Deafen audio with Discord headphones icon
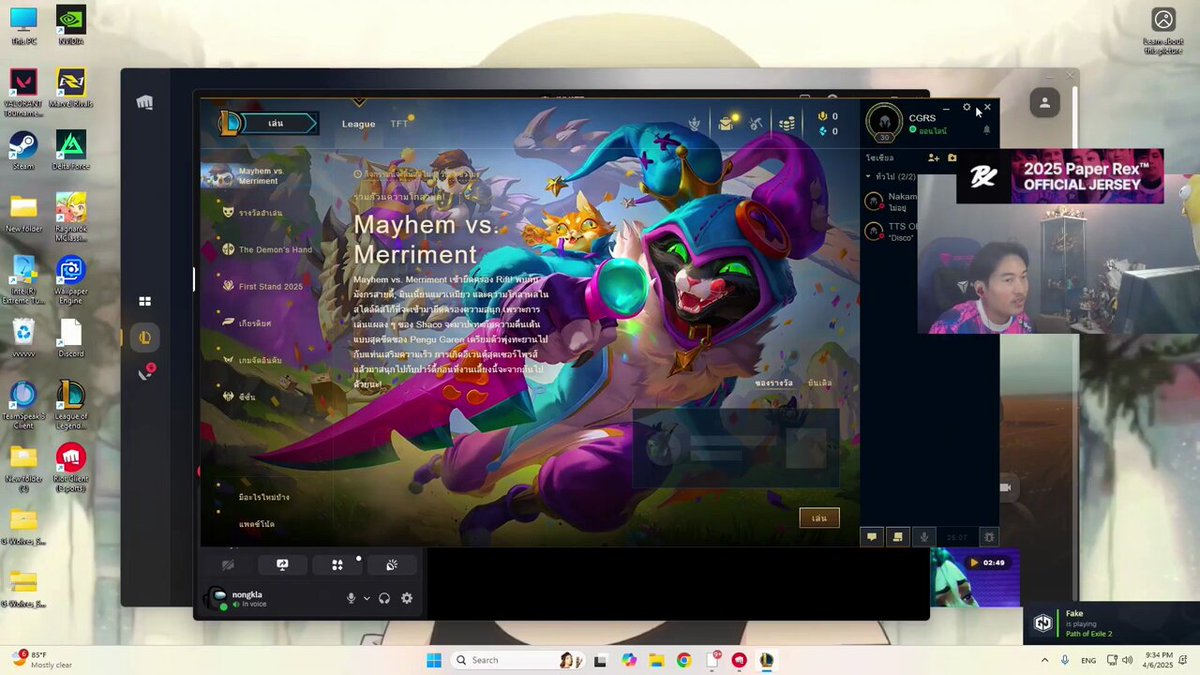Viewport: 1200px width, 675px height. pyautogui.click(x=385, y=598)
